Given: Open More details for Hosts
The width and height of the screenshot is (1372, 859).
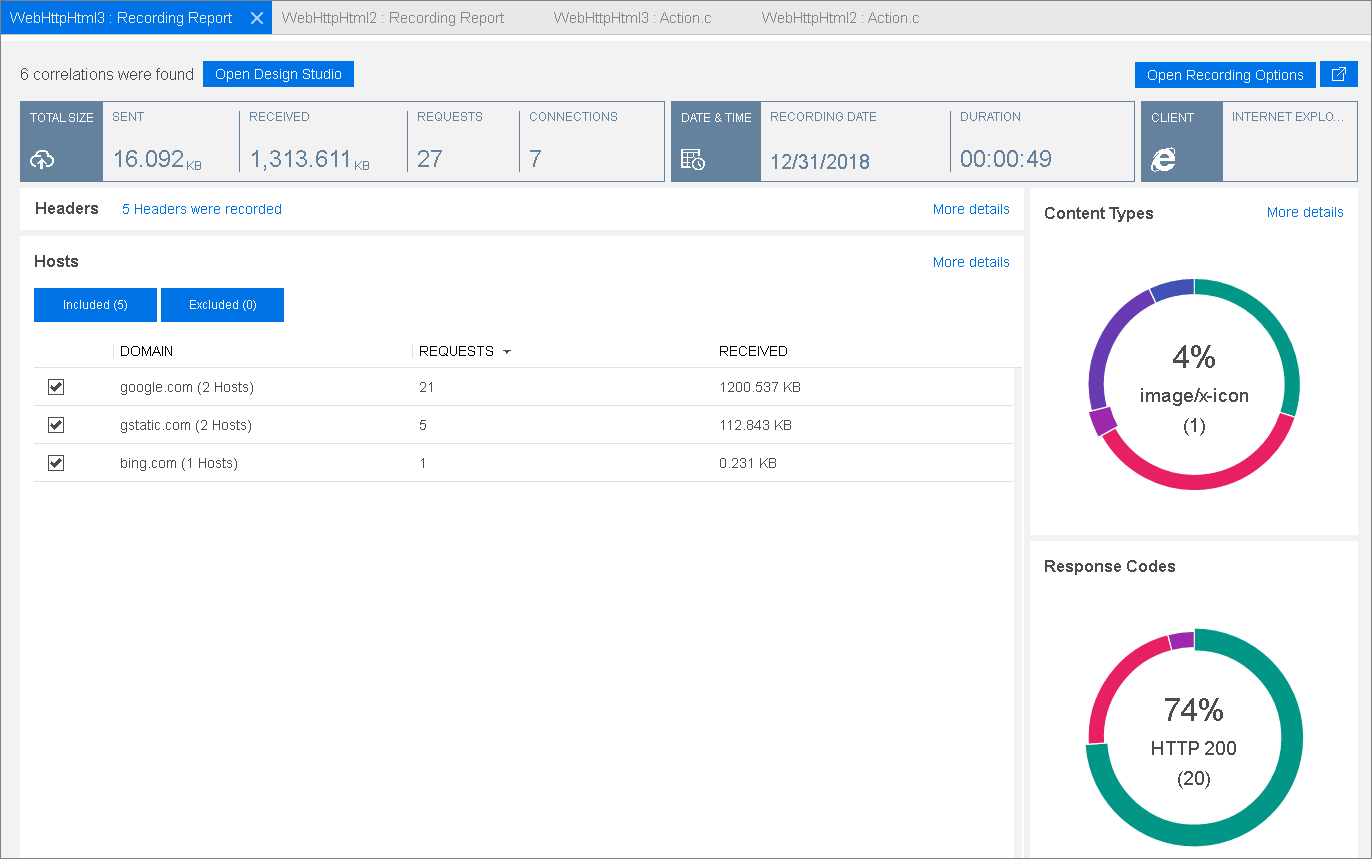Looking at the screenshot, I should (x=970, y=262).
